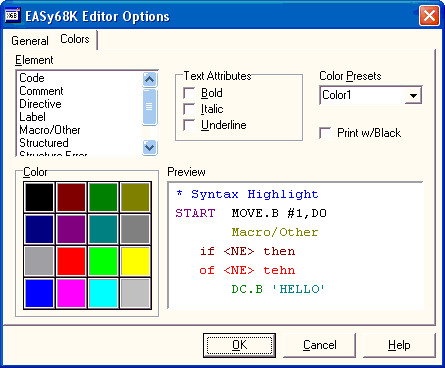Click the Cancel button
Image resolution: width=445 pixels, height=368 pixels.
pyautogui.click(x=319, y=345)
